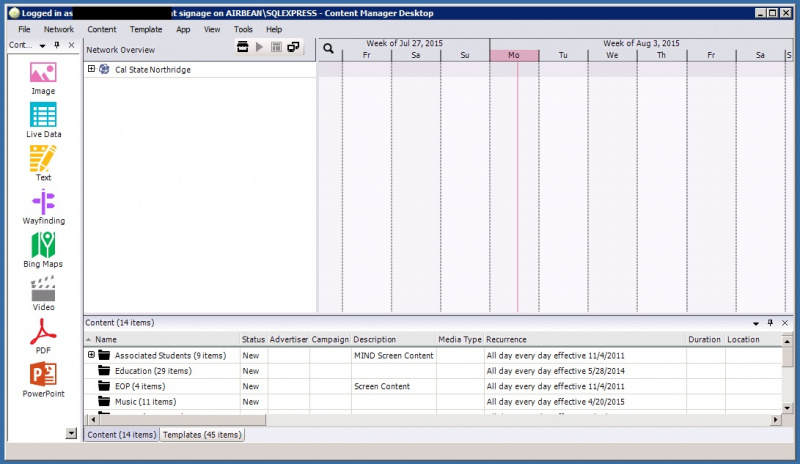
Task: Click 'All day every day effective 5/28/2014'
Action: pyautogui.click(x=555, y=371)
